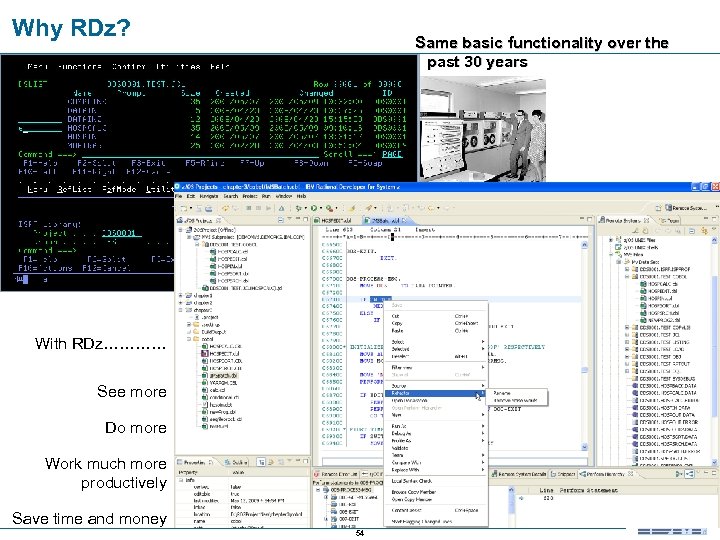Switch to the HOSPEDIT.cbl editor tab
This screenshot has height=540, width=720.
pyautogui.click(x=336, y=220)
